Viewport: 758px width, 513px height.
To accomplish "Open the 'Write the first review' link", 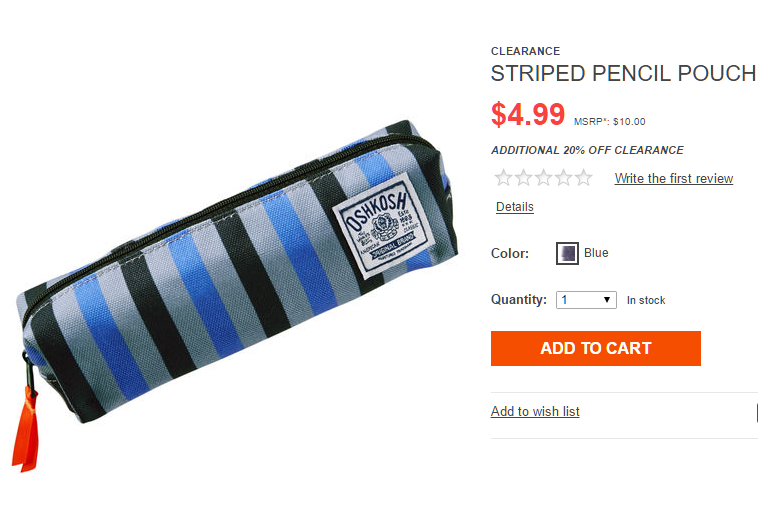I will pyautogui.click(x=674, y=178).
